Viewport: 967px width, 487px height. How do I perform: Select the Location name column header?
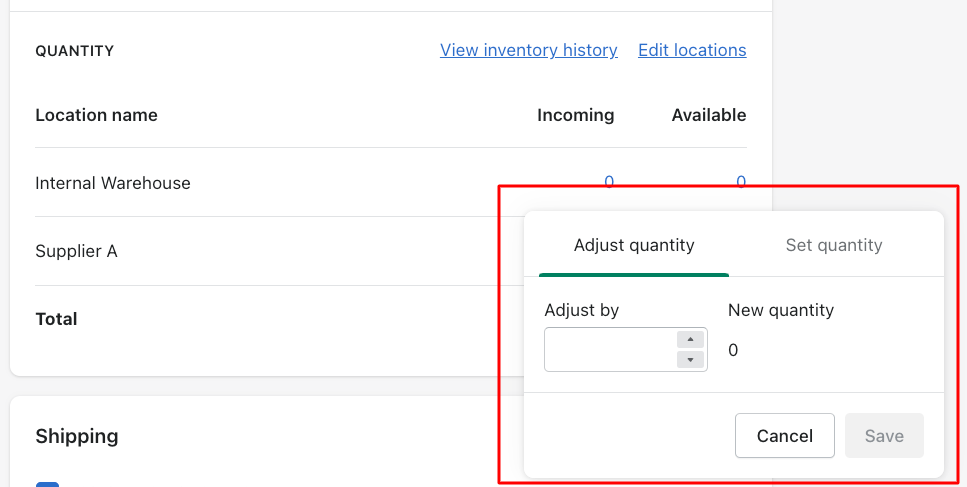(96, 115)
